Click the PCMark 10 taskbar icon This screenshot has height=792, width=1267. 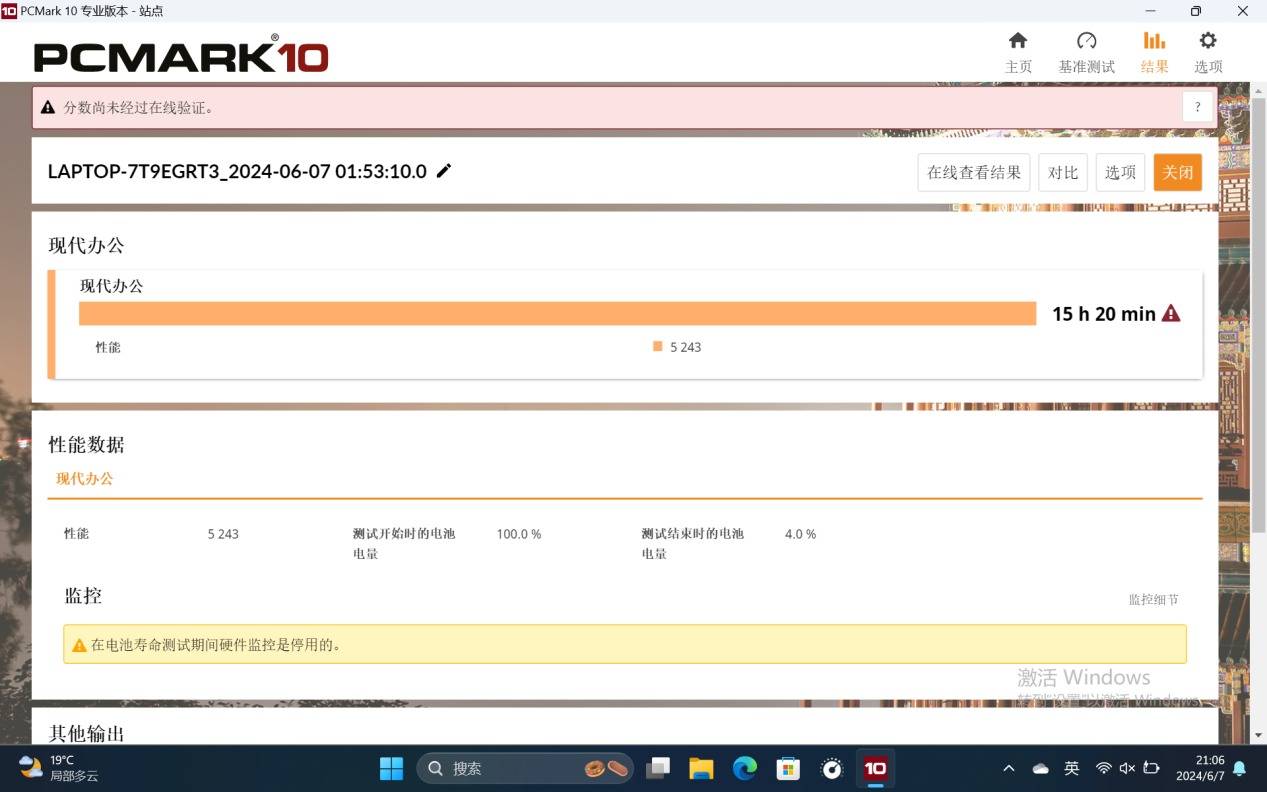click(875, 768)
